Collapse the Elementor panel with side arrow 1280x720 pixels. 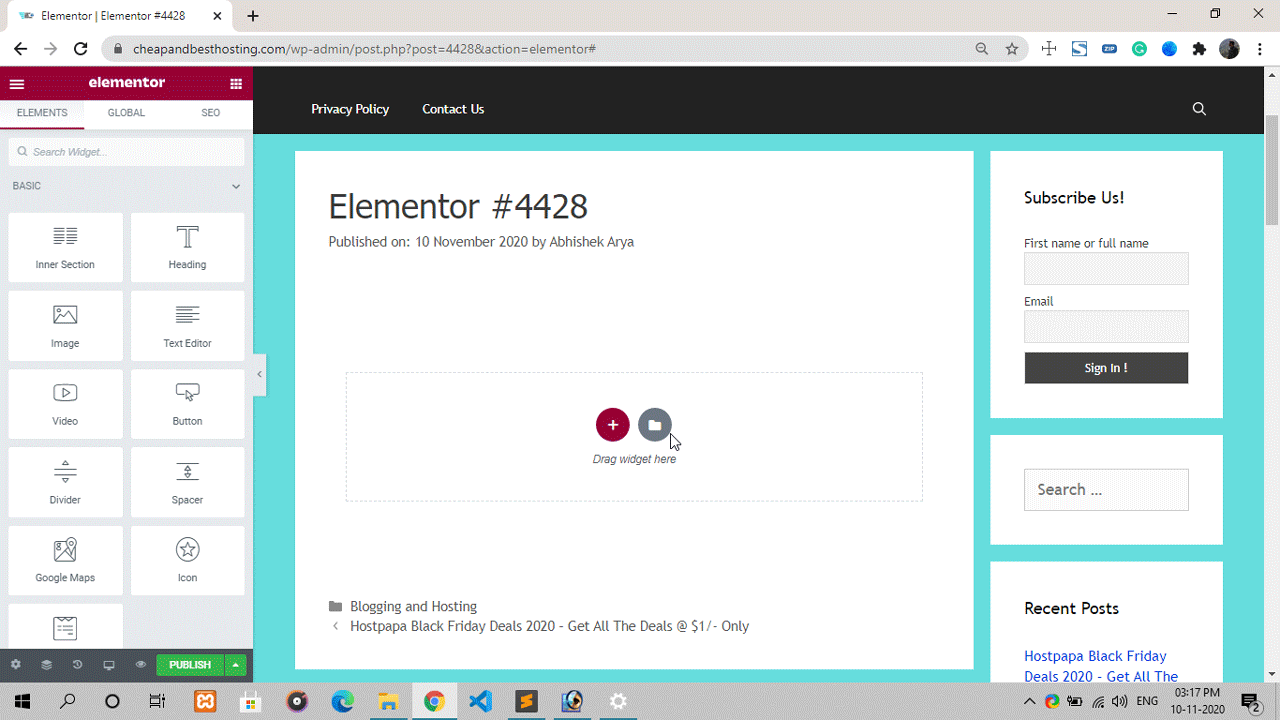click(x=260, y=374)
